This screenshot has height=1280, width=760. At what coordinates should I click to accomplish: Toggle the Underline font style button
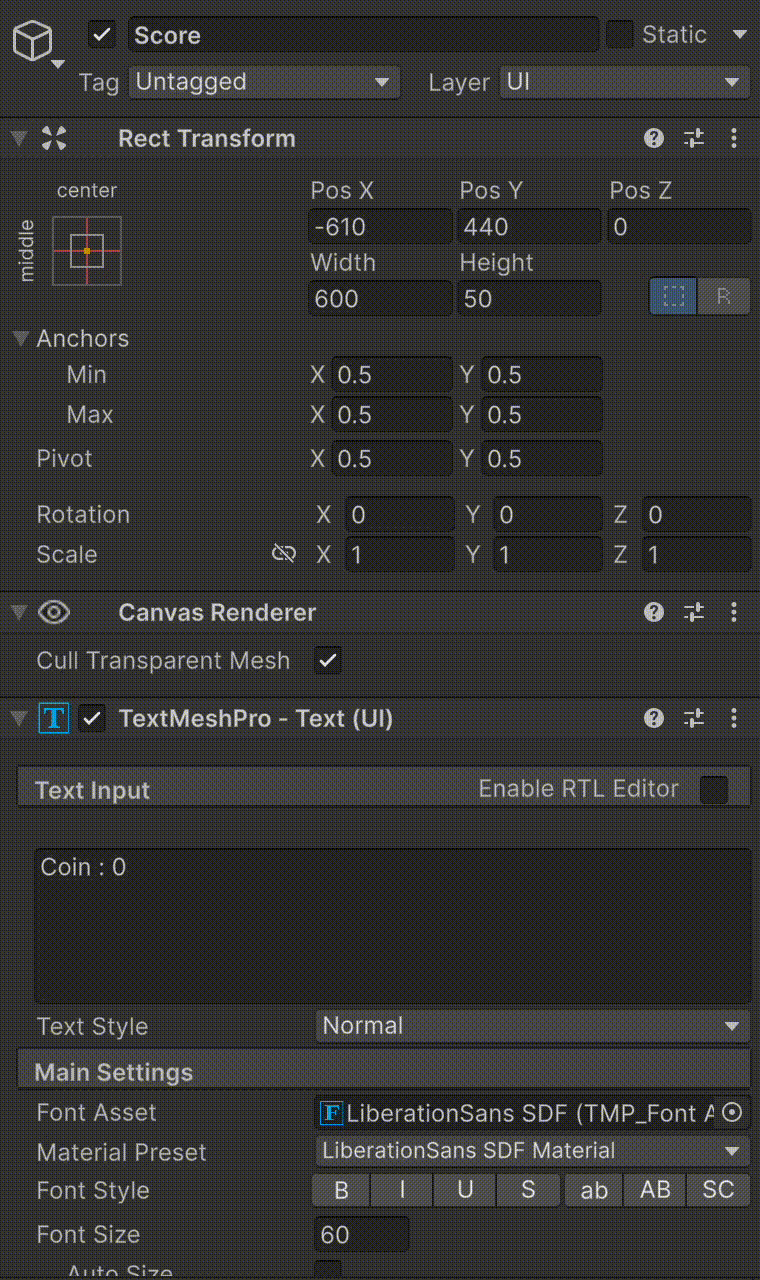[465, 1190]
